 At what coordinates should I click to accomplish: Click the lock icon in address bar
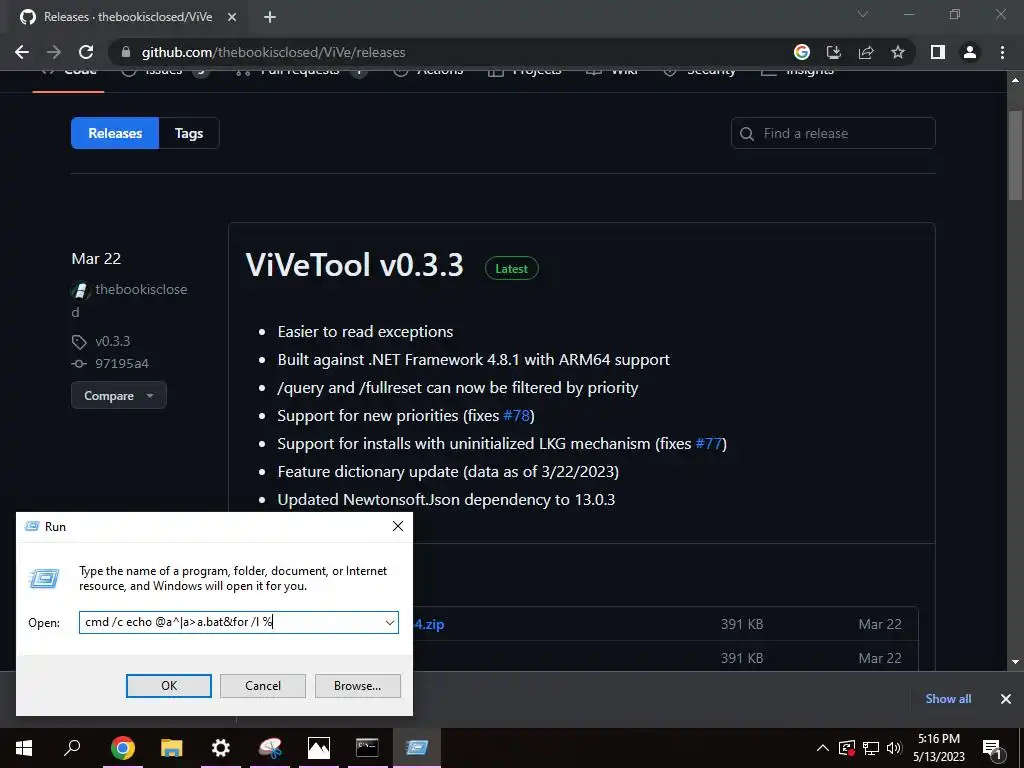pyautogui.click(x=126, y=52)
